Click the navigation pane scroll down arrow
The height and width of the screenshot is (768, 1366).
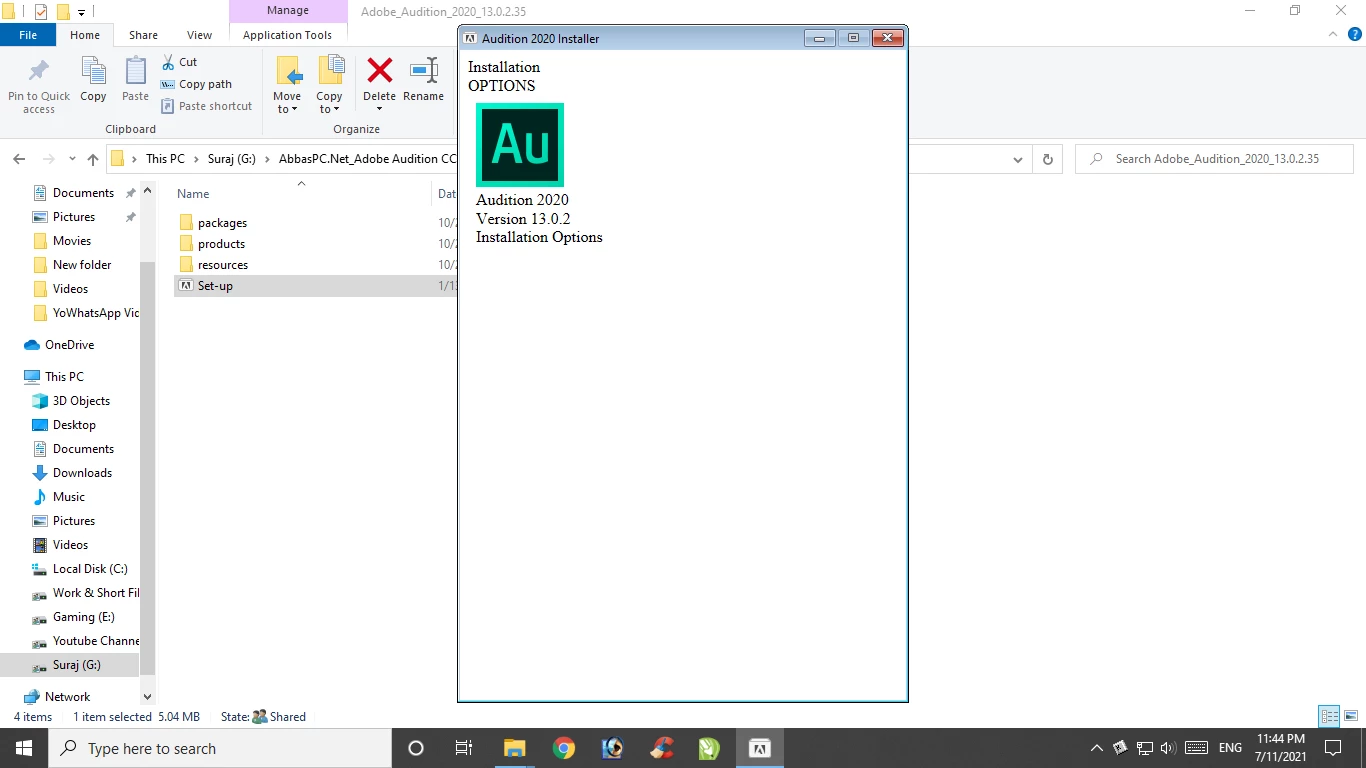147,696
